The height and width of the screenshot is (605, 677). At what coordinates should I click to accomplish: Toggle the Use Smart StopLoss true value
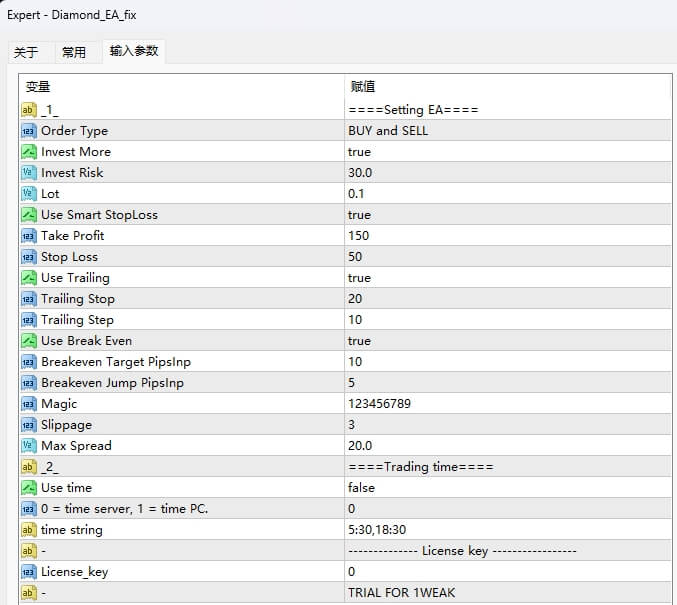[359, 215]
